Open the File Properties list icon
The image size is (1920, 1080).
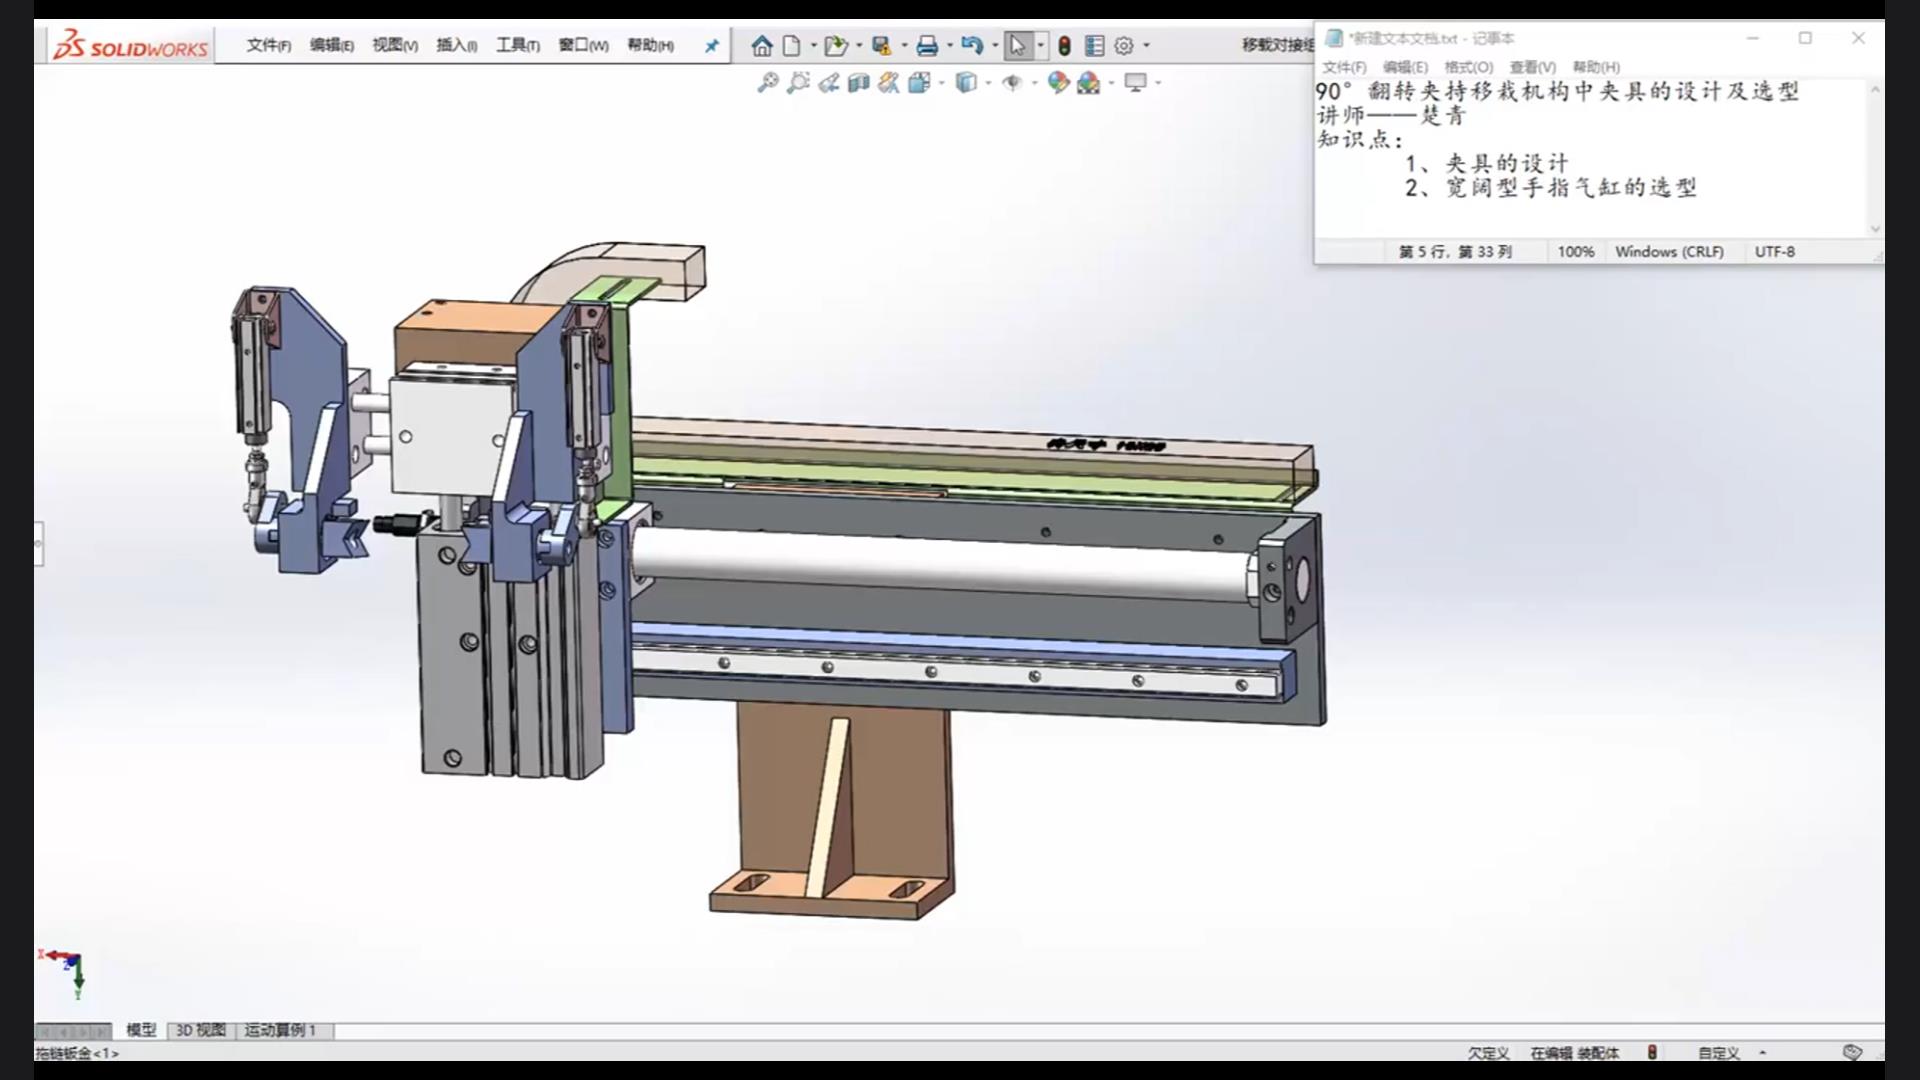pyautogui.click(x=1094, y=46)
